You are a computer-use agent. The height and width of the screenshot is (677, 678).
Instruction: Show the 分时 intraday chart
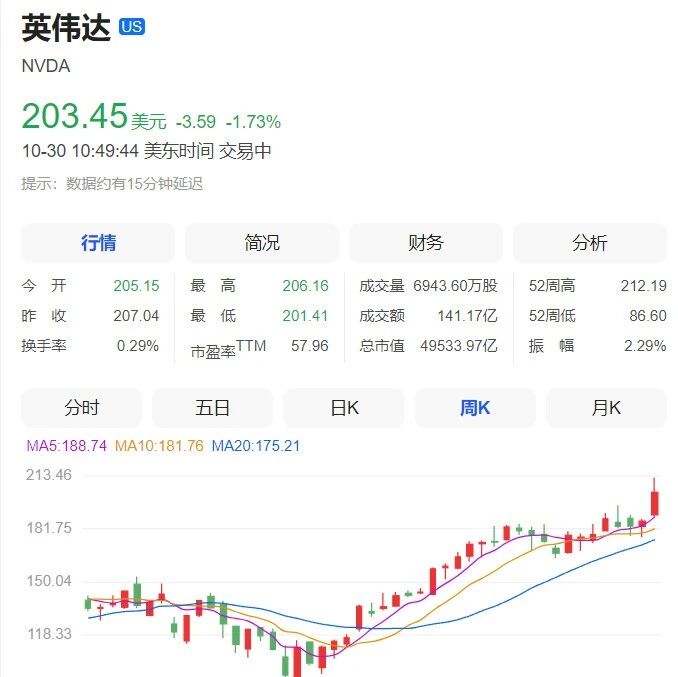[x=82, y=408]
